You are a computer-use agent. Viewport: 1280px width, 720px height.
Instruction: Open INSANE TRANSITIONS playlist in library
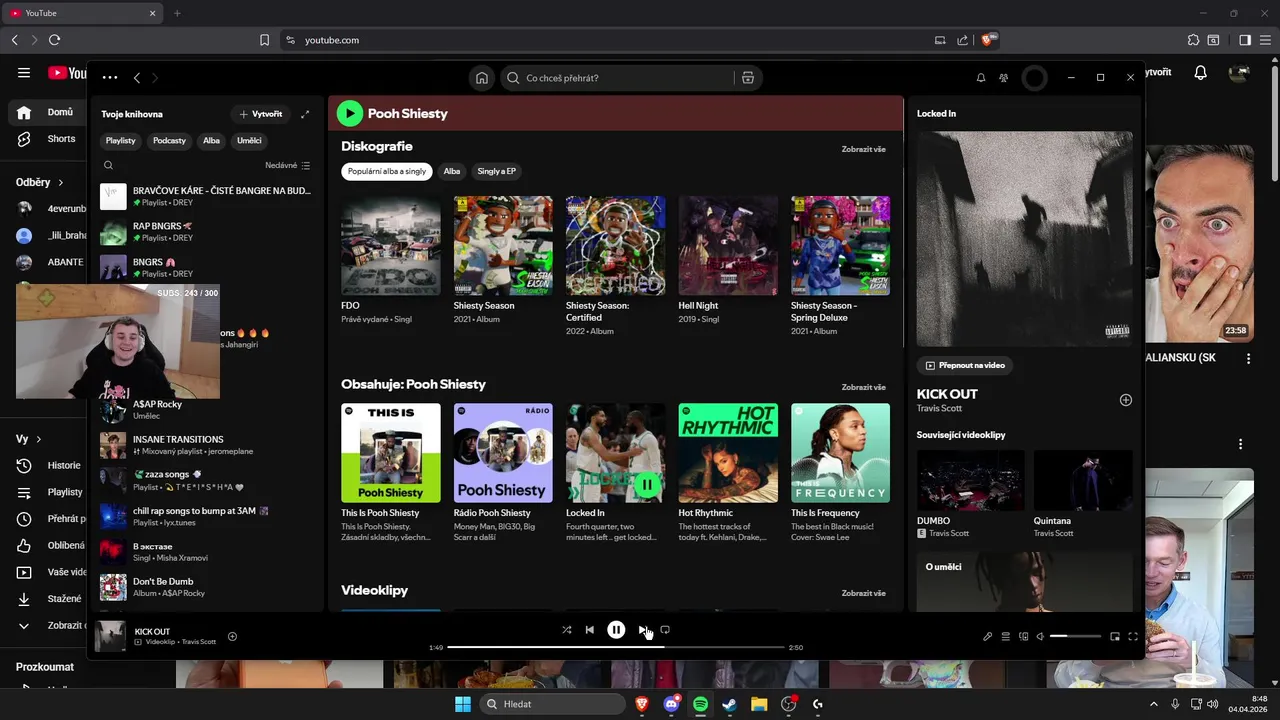click(x=206, y=445)
